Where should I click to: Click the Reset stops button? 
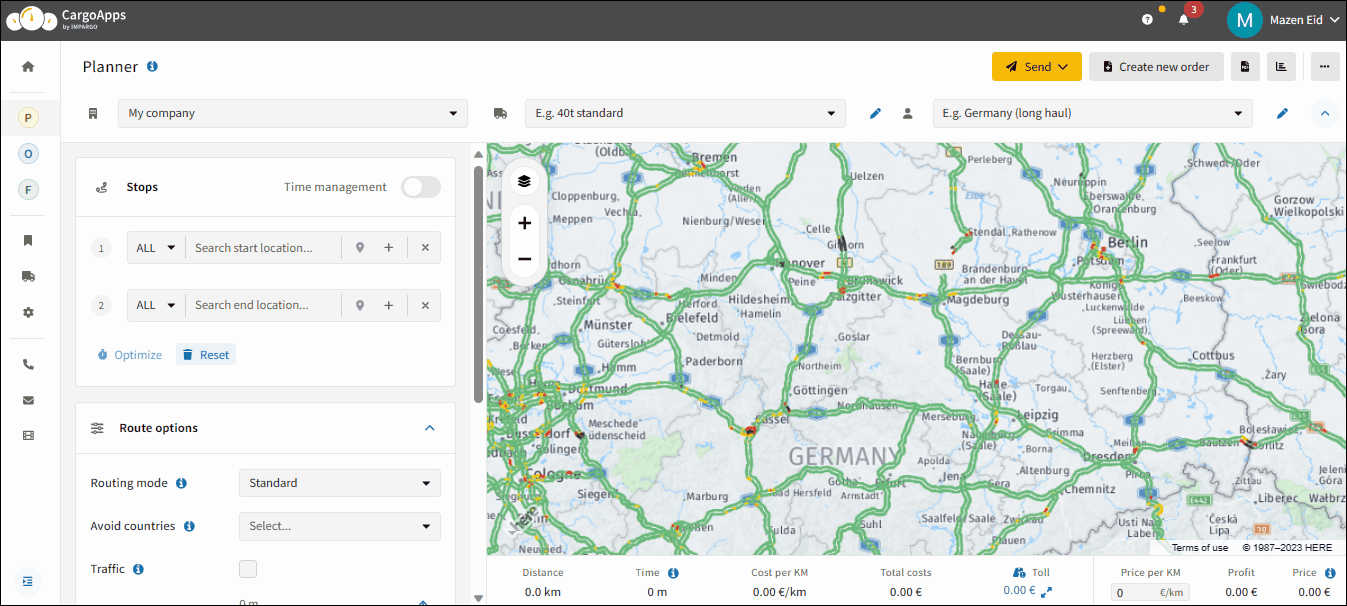coord(206,355)
